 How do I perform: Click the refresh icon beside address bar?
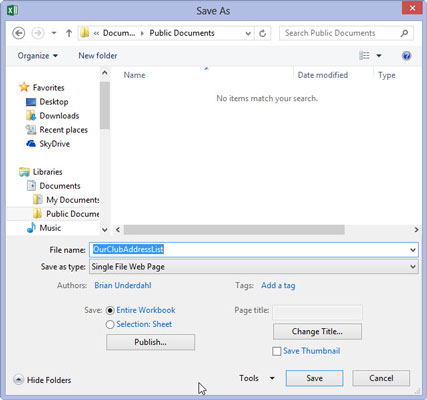(263, 33)
